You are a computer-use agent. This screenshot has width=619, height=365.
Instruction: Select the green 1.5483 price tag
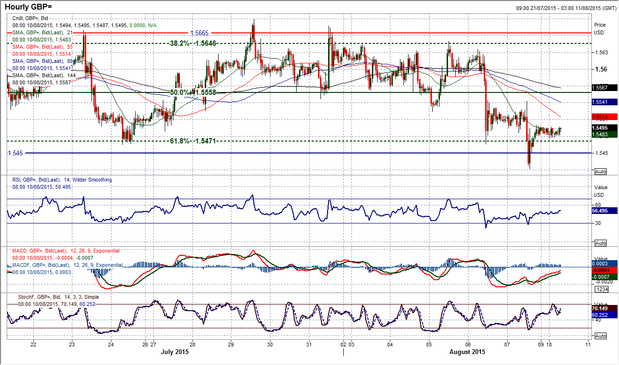pyautogui.click(x=604, y=135)
